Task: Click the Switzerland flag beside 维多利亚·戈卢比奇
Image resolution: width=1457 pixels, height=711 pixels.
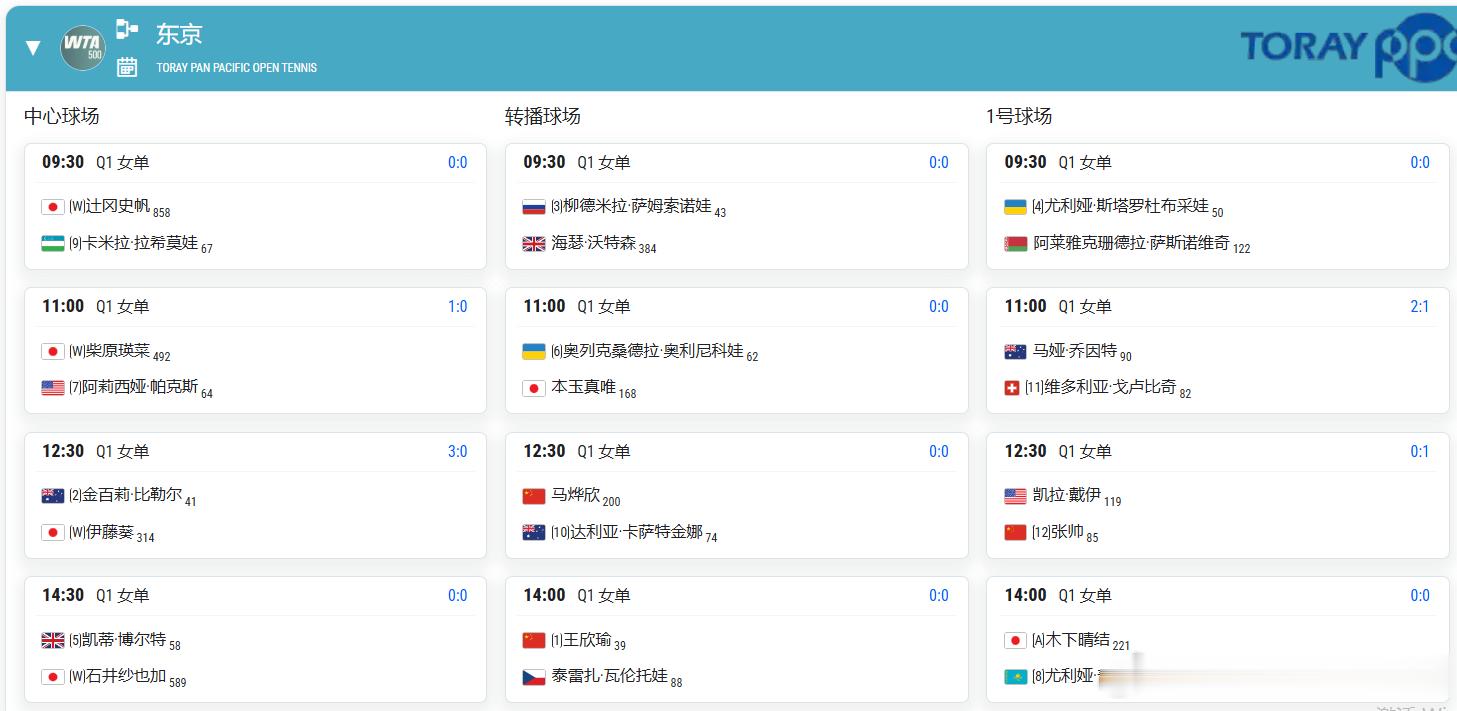Action: (x=1012, y=387)
